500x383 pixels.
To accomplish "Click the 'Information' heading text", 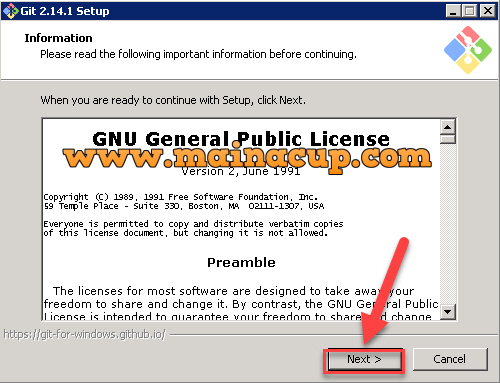I will 58,38.
